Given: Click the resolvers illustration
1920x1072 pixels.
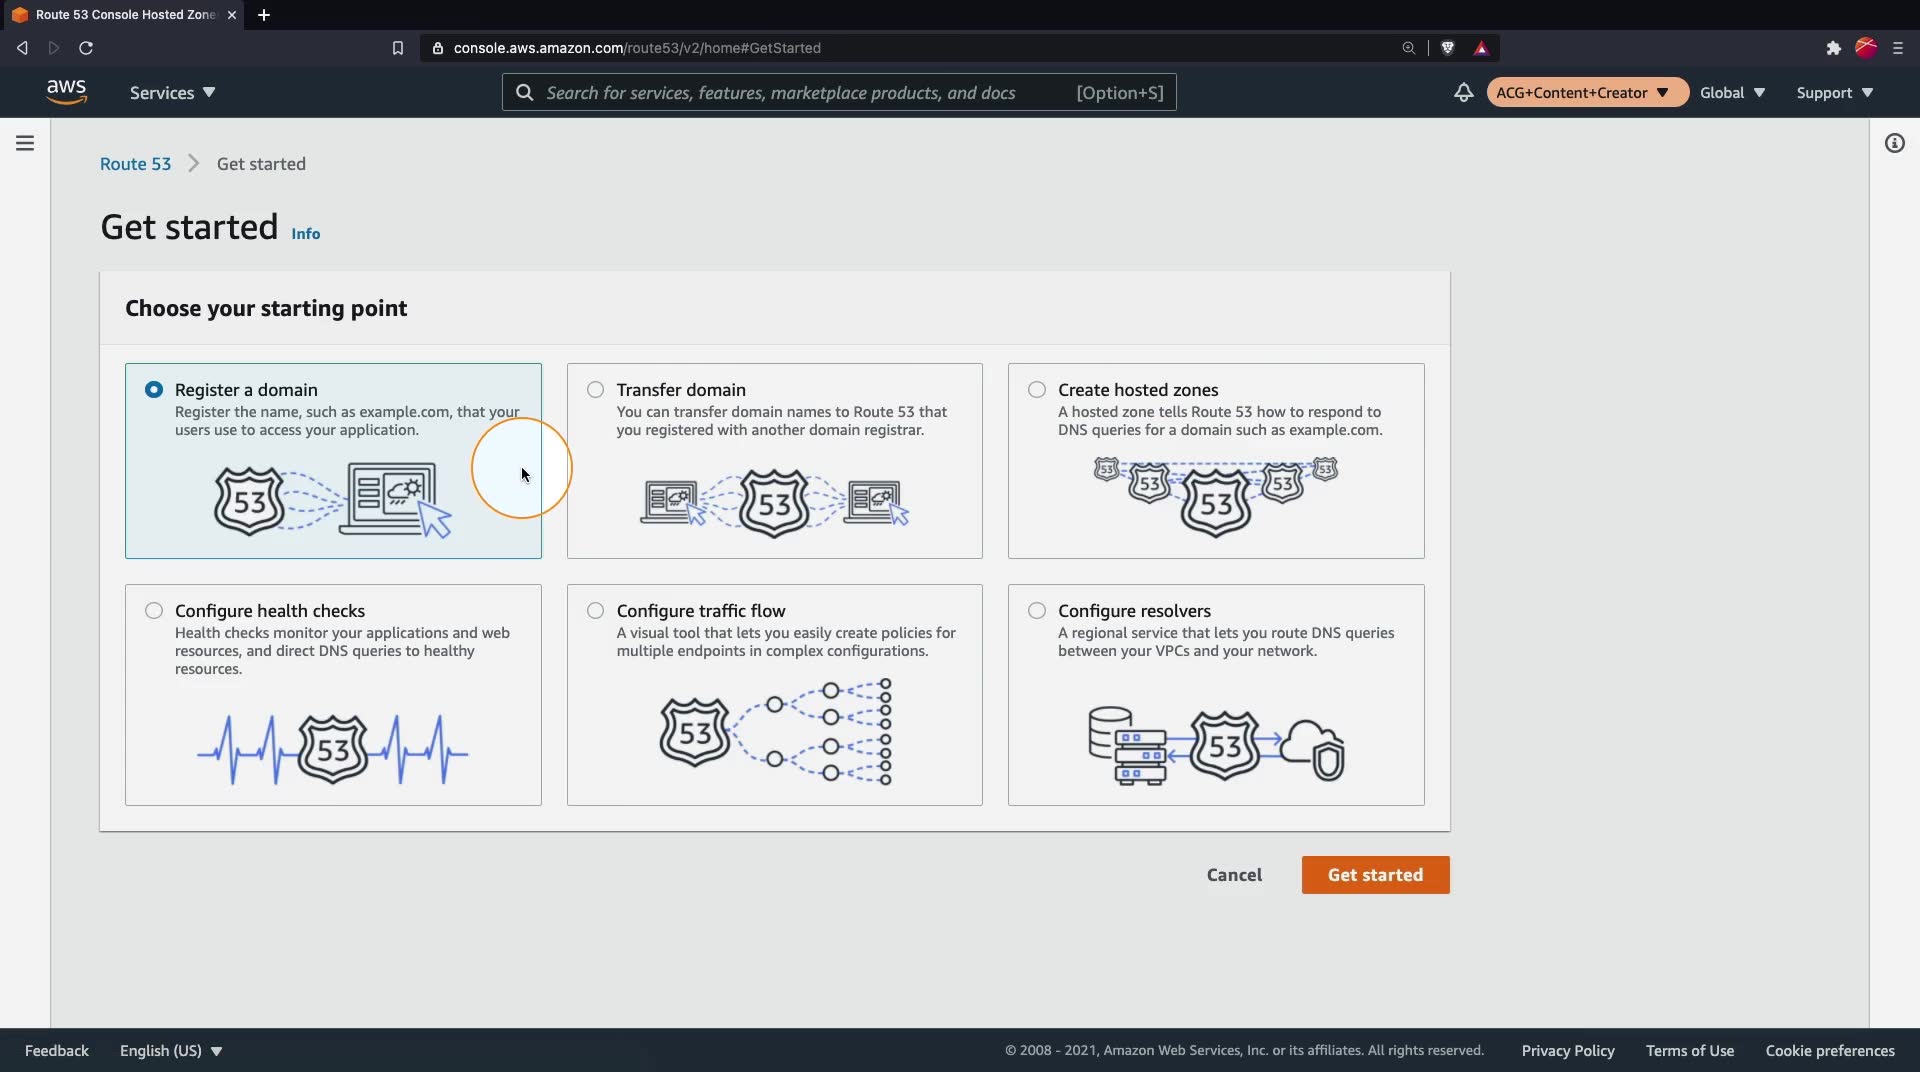Looking at the screenshot, I should click(1216, 747).
